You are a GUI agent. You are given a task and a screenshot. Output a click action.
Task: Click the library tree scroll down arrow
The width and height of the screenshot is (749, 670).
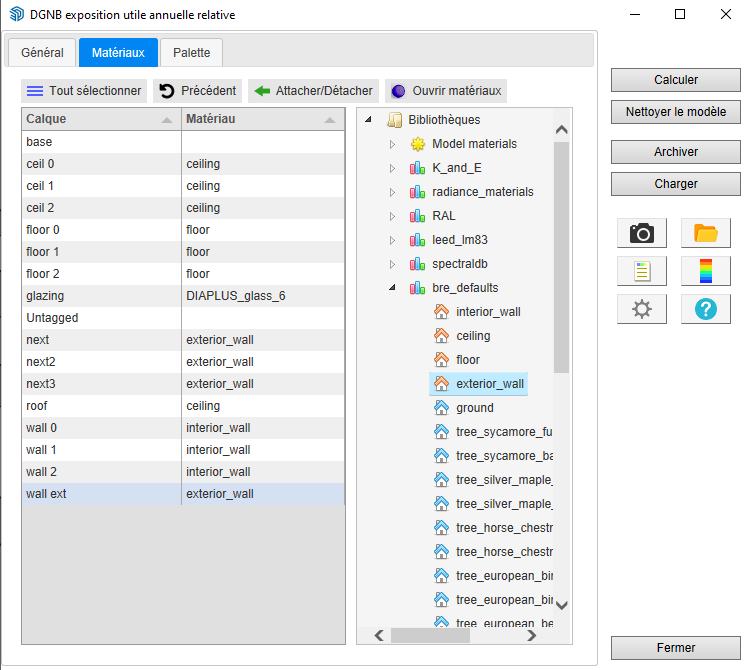(x=562, y=606)
